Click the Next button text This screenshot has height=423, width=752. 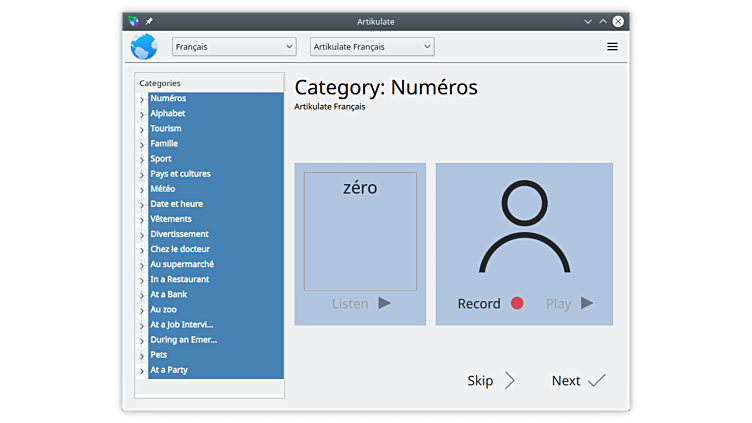point(566,381)
